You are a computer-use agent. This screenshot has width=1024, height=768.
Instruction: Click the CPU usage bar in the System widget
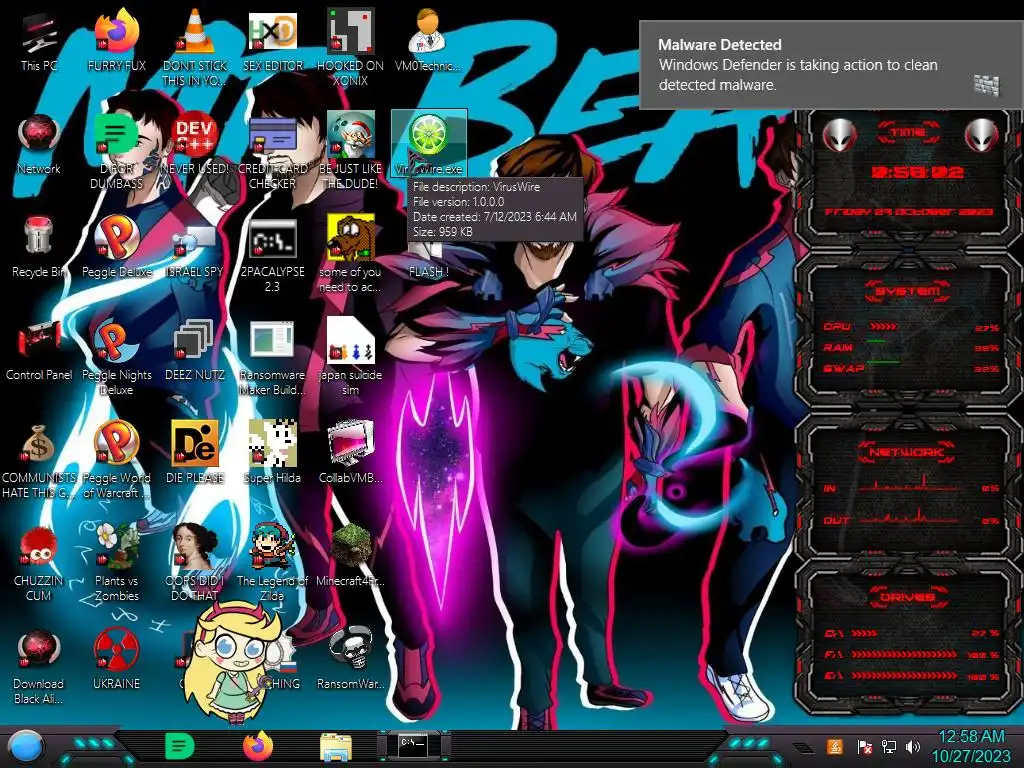(x=882, y=327)
